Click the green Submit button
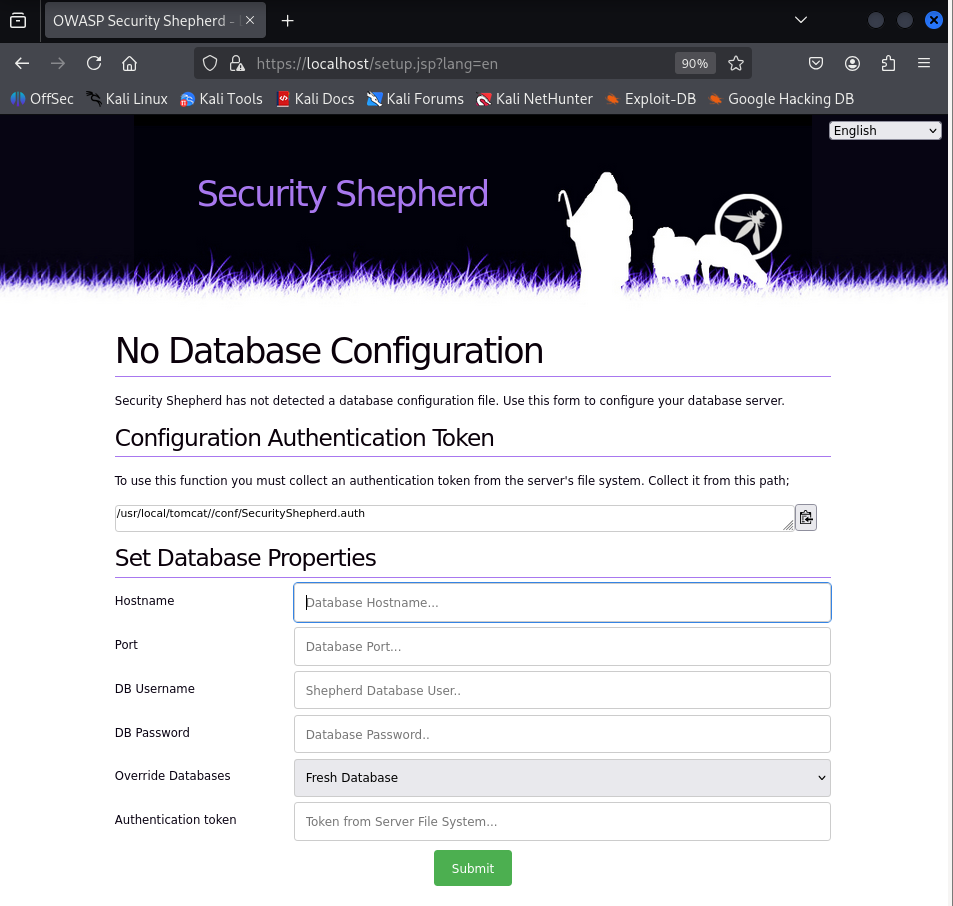The image size is (953, 906). (x=473, y=868)
